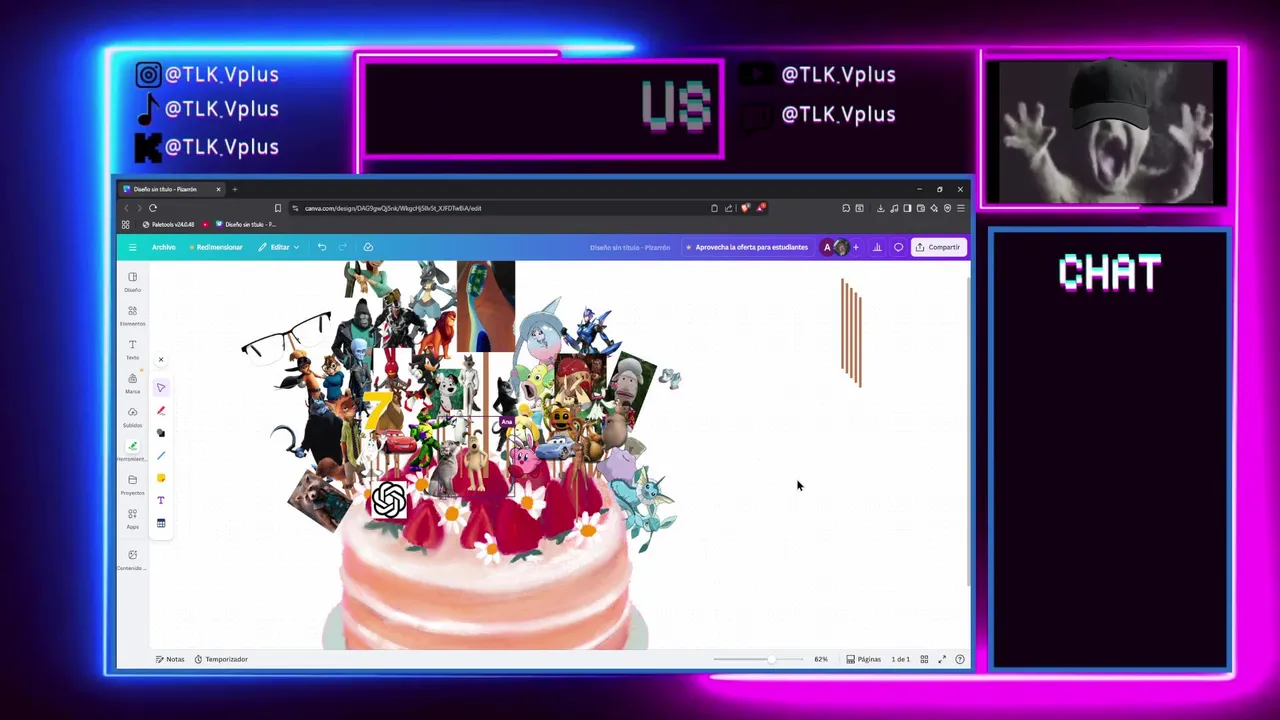Click the 82% zoom percentage

click(821, 659)
